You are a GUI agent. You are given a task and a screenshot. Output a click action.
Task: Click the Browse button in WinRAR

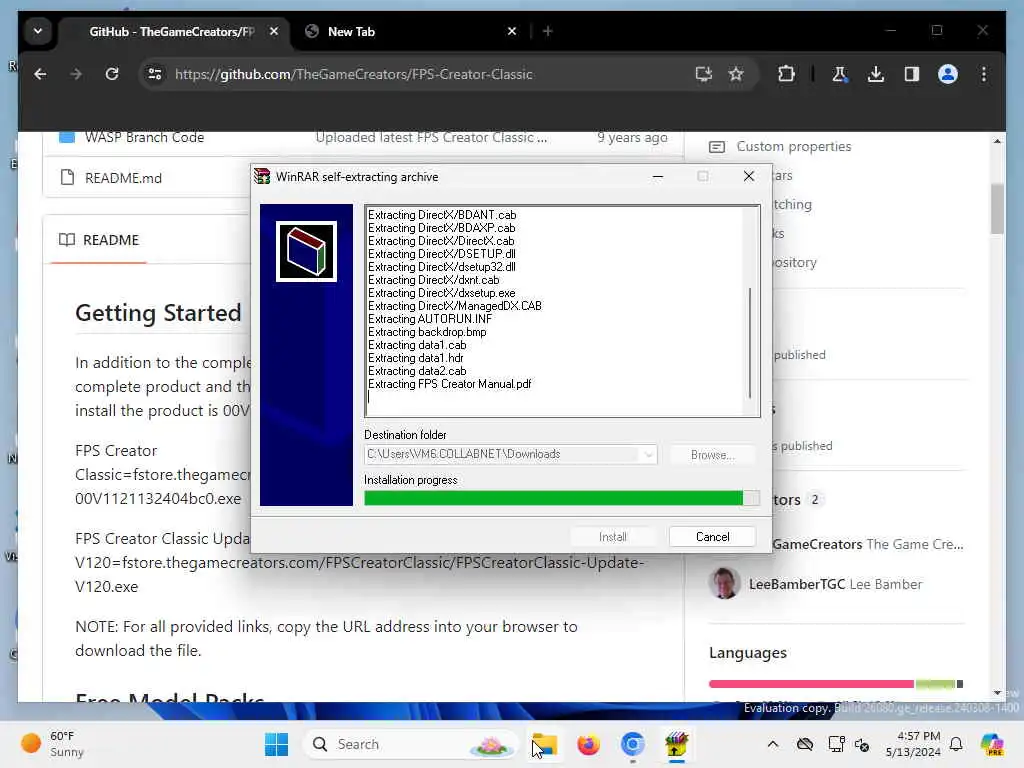tap(712, 455)
